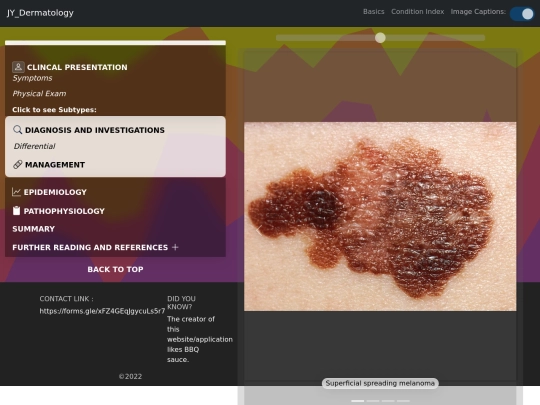
Task: Toggle the Image Captions switch
Action: (x=522, y=14)
